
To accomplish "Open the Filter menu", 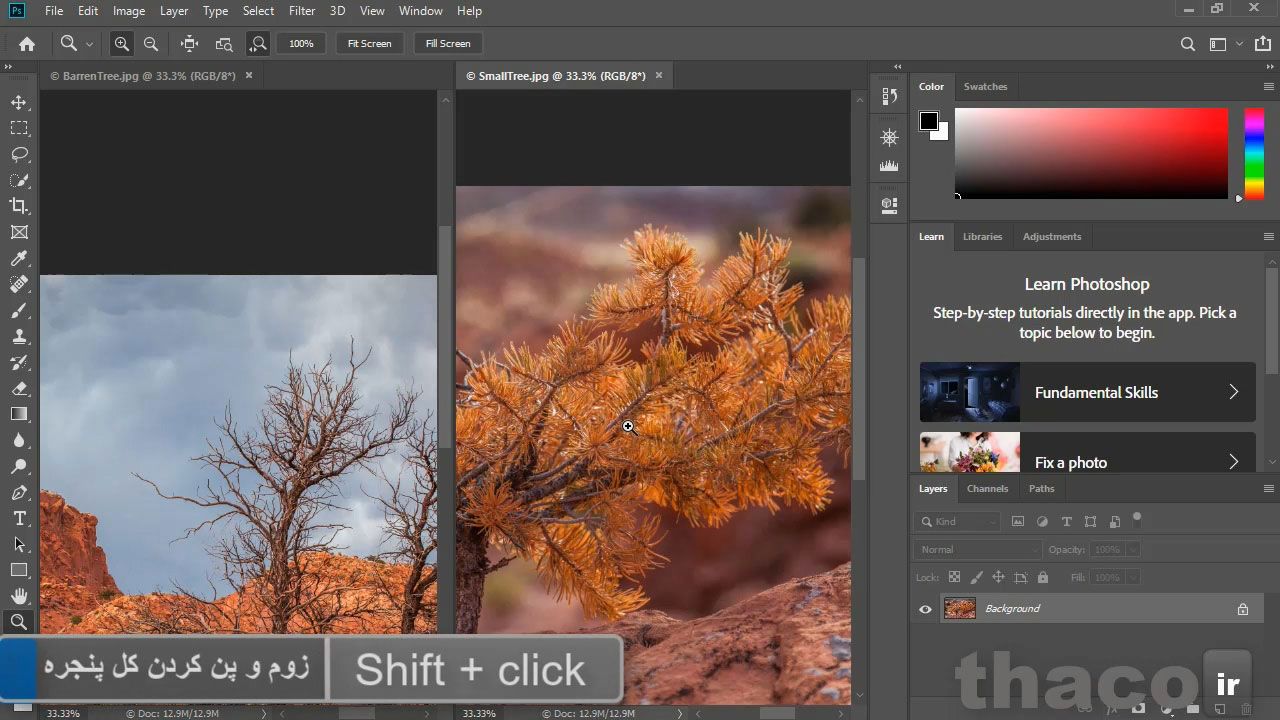I will click(302, 10).
